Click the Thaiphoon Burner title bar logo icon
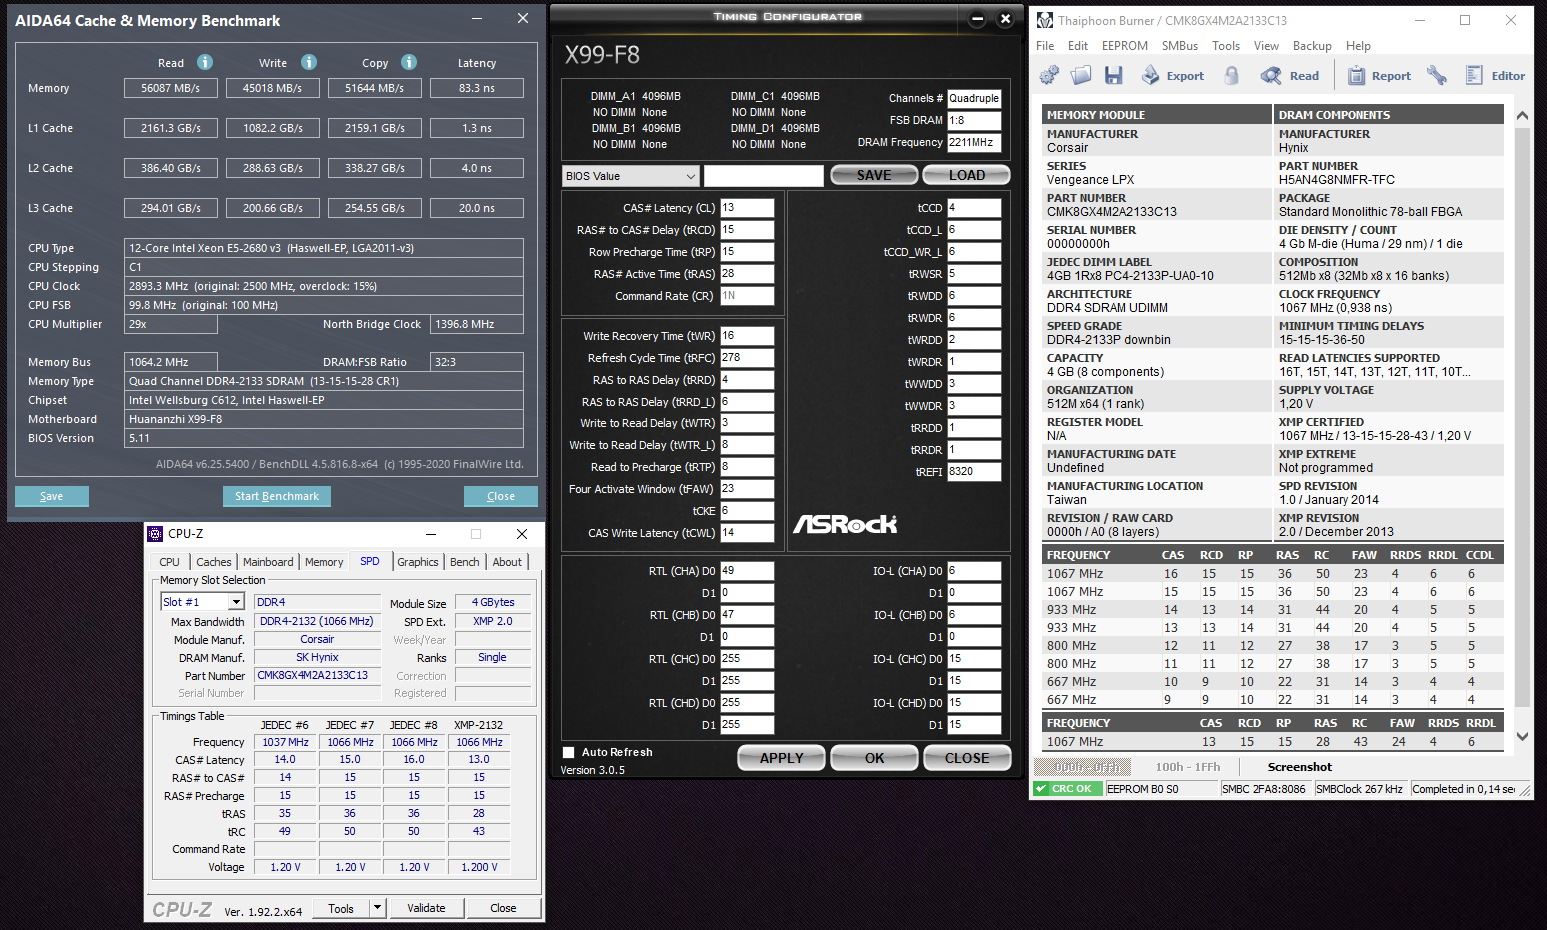This screenshot has width=1547, height=930. click(1045, 20)
